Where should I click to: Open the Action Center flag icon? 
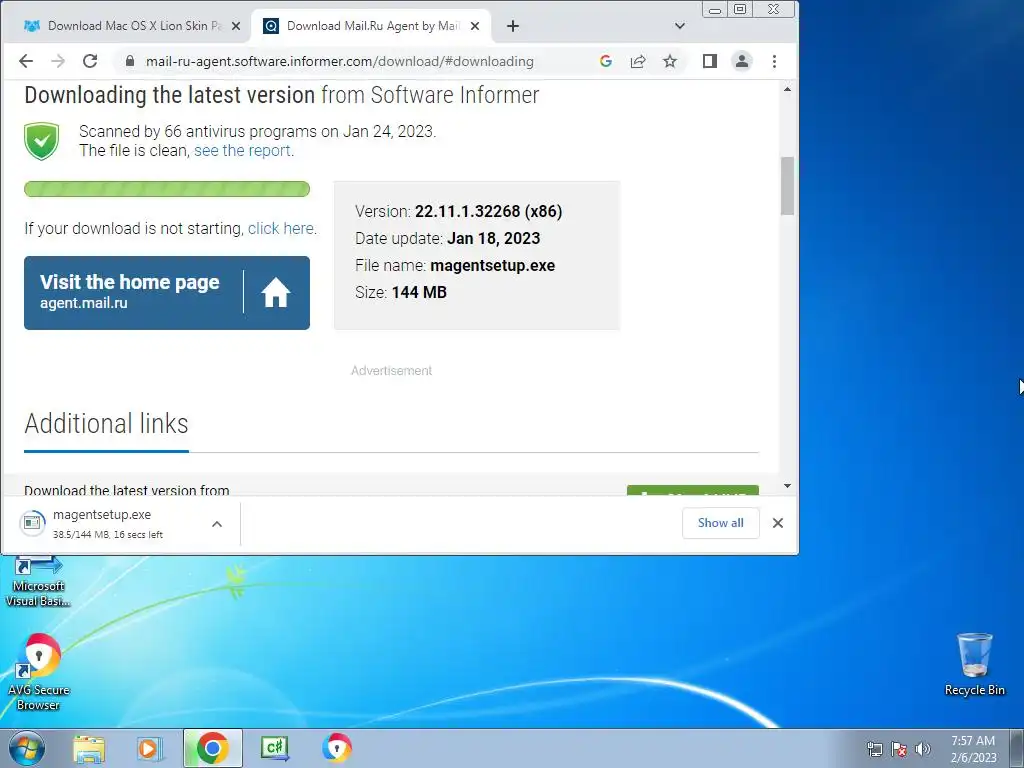click(899, 749)
